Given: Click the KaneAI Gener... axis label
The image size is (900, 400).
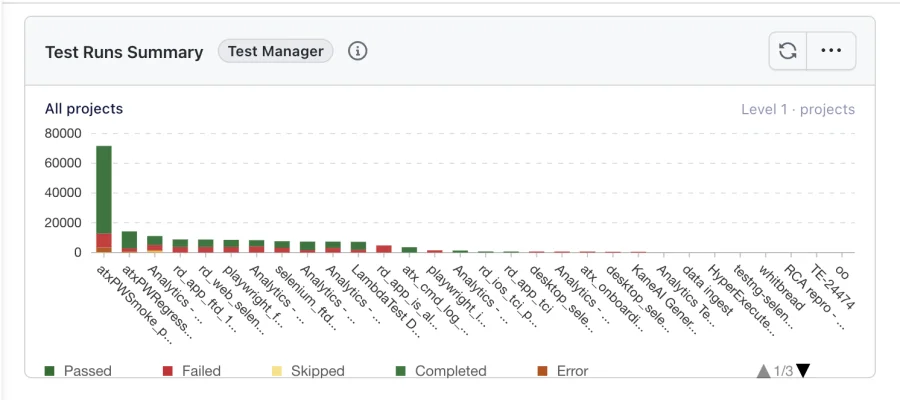Looking at the screenshot, I should click(x=663, y=299).
